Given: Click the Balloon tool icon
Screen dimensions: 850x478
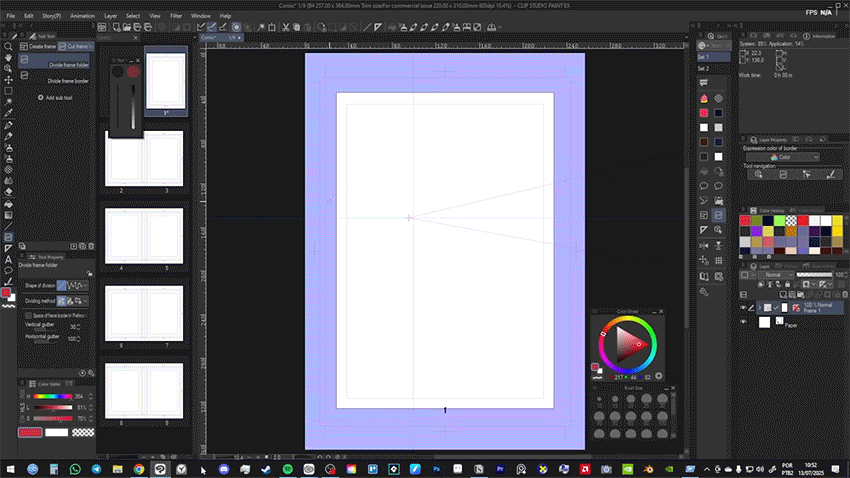Looking at the screenshot, I should [8, 270].
